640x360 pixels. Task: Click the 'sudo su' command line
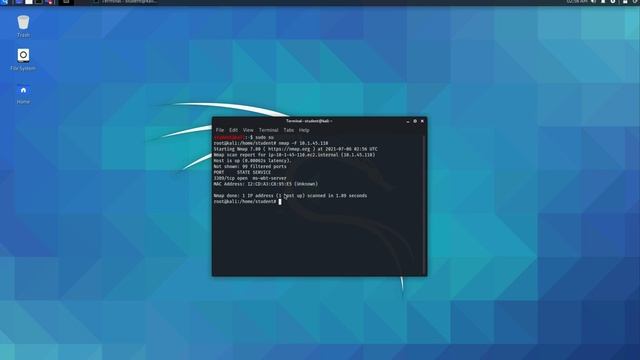[x=244, y=138]
